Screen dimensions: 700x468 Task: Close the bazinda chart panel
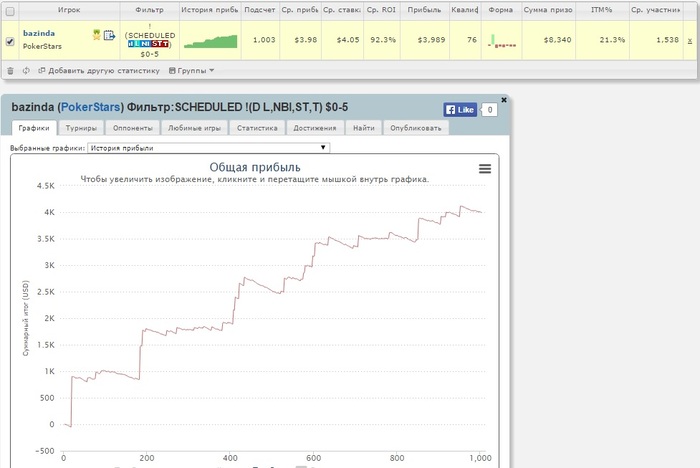(x=504, y=100)
